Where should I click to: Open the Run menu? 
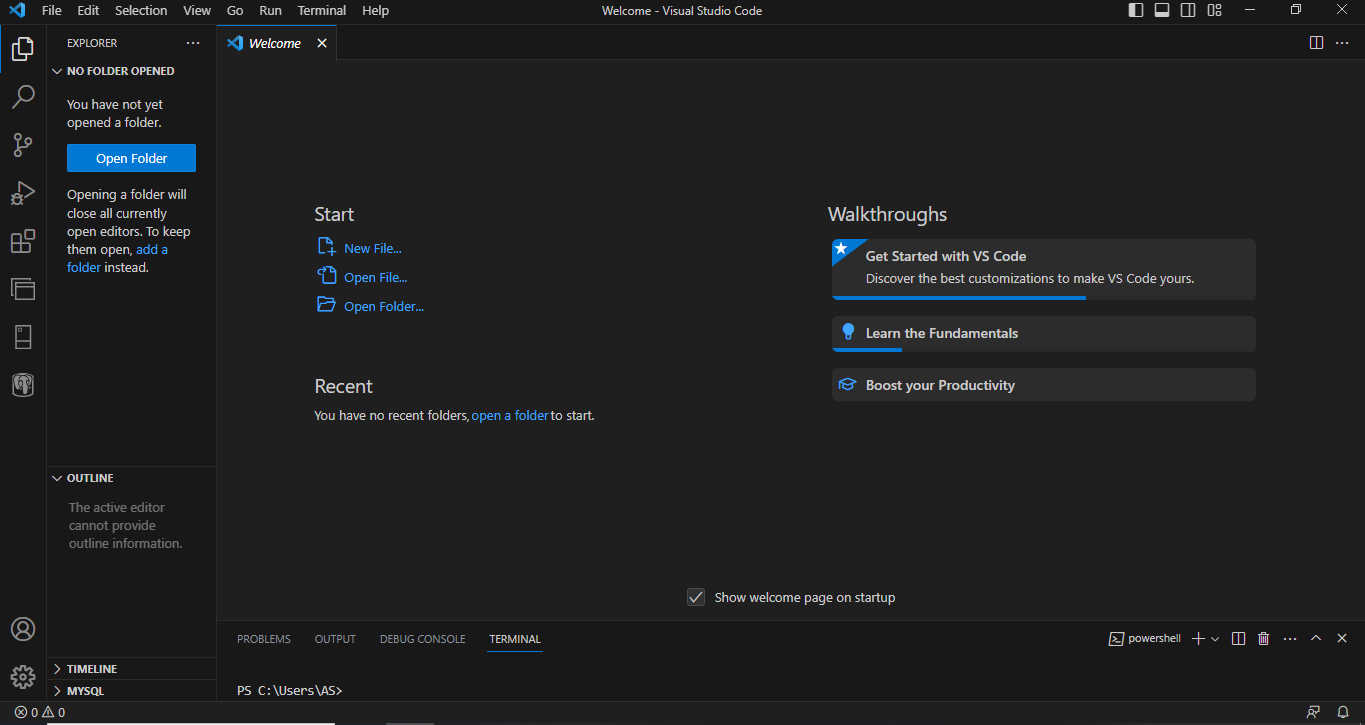point(270,10)
